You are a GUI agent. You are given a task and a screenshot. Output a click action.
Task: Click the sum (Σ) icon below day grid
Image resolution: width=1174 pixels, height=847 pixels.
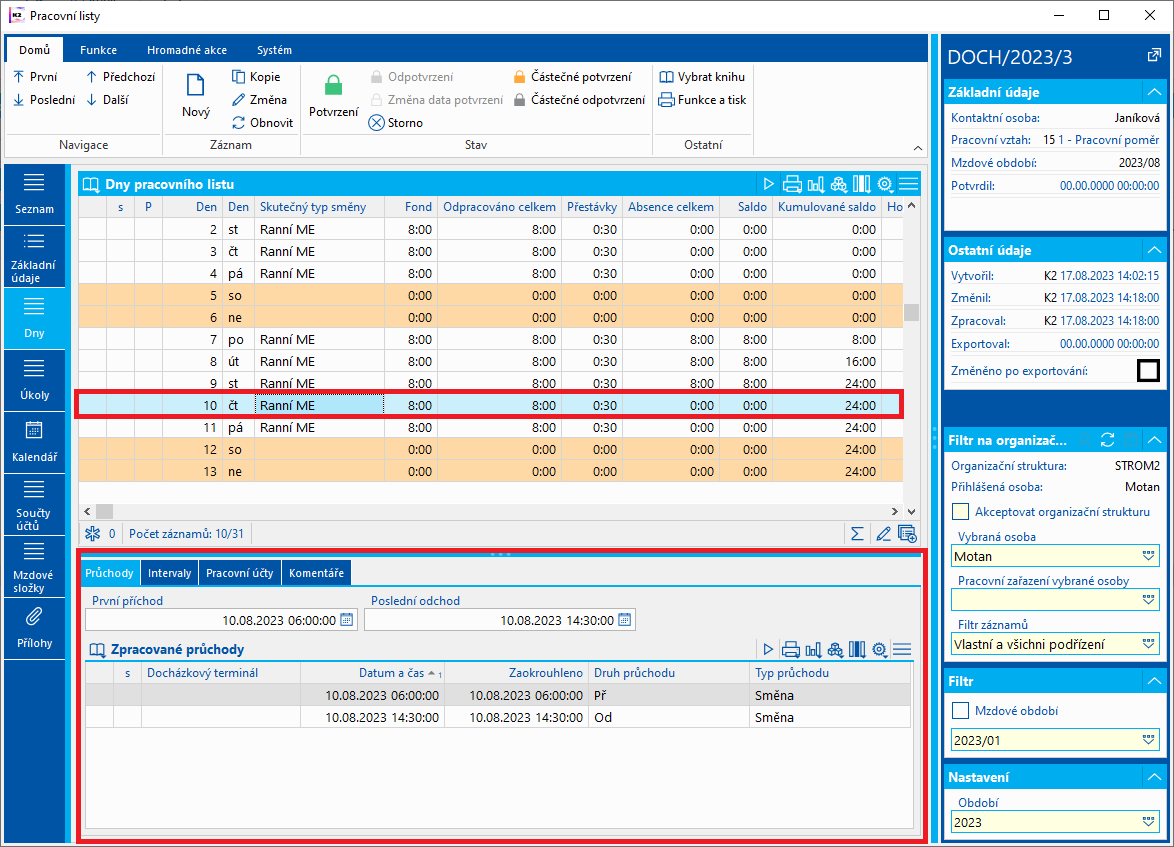click(x=857, y=533)
